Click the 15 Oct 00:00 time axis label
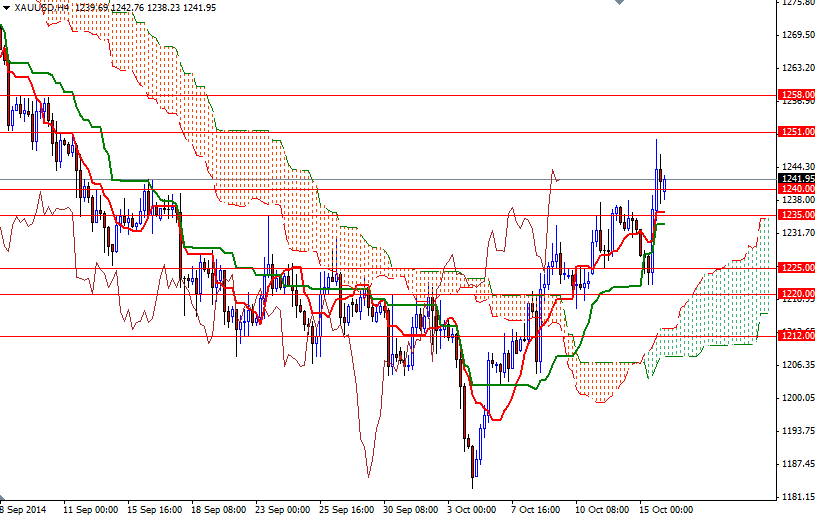 pos(666,509)
